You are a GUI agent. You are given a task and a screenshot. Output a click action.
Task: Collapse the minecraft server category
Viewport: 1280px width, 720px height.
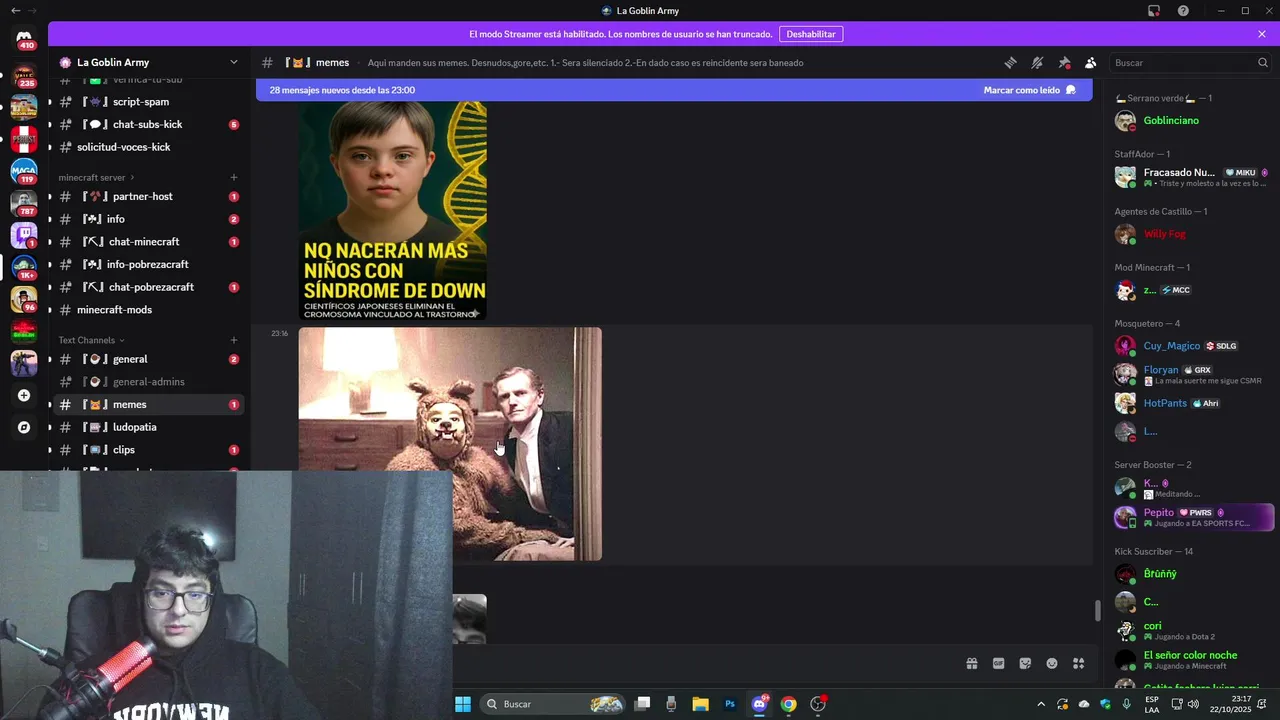(96, 177)
